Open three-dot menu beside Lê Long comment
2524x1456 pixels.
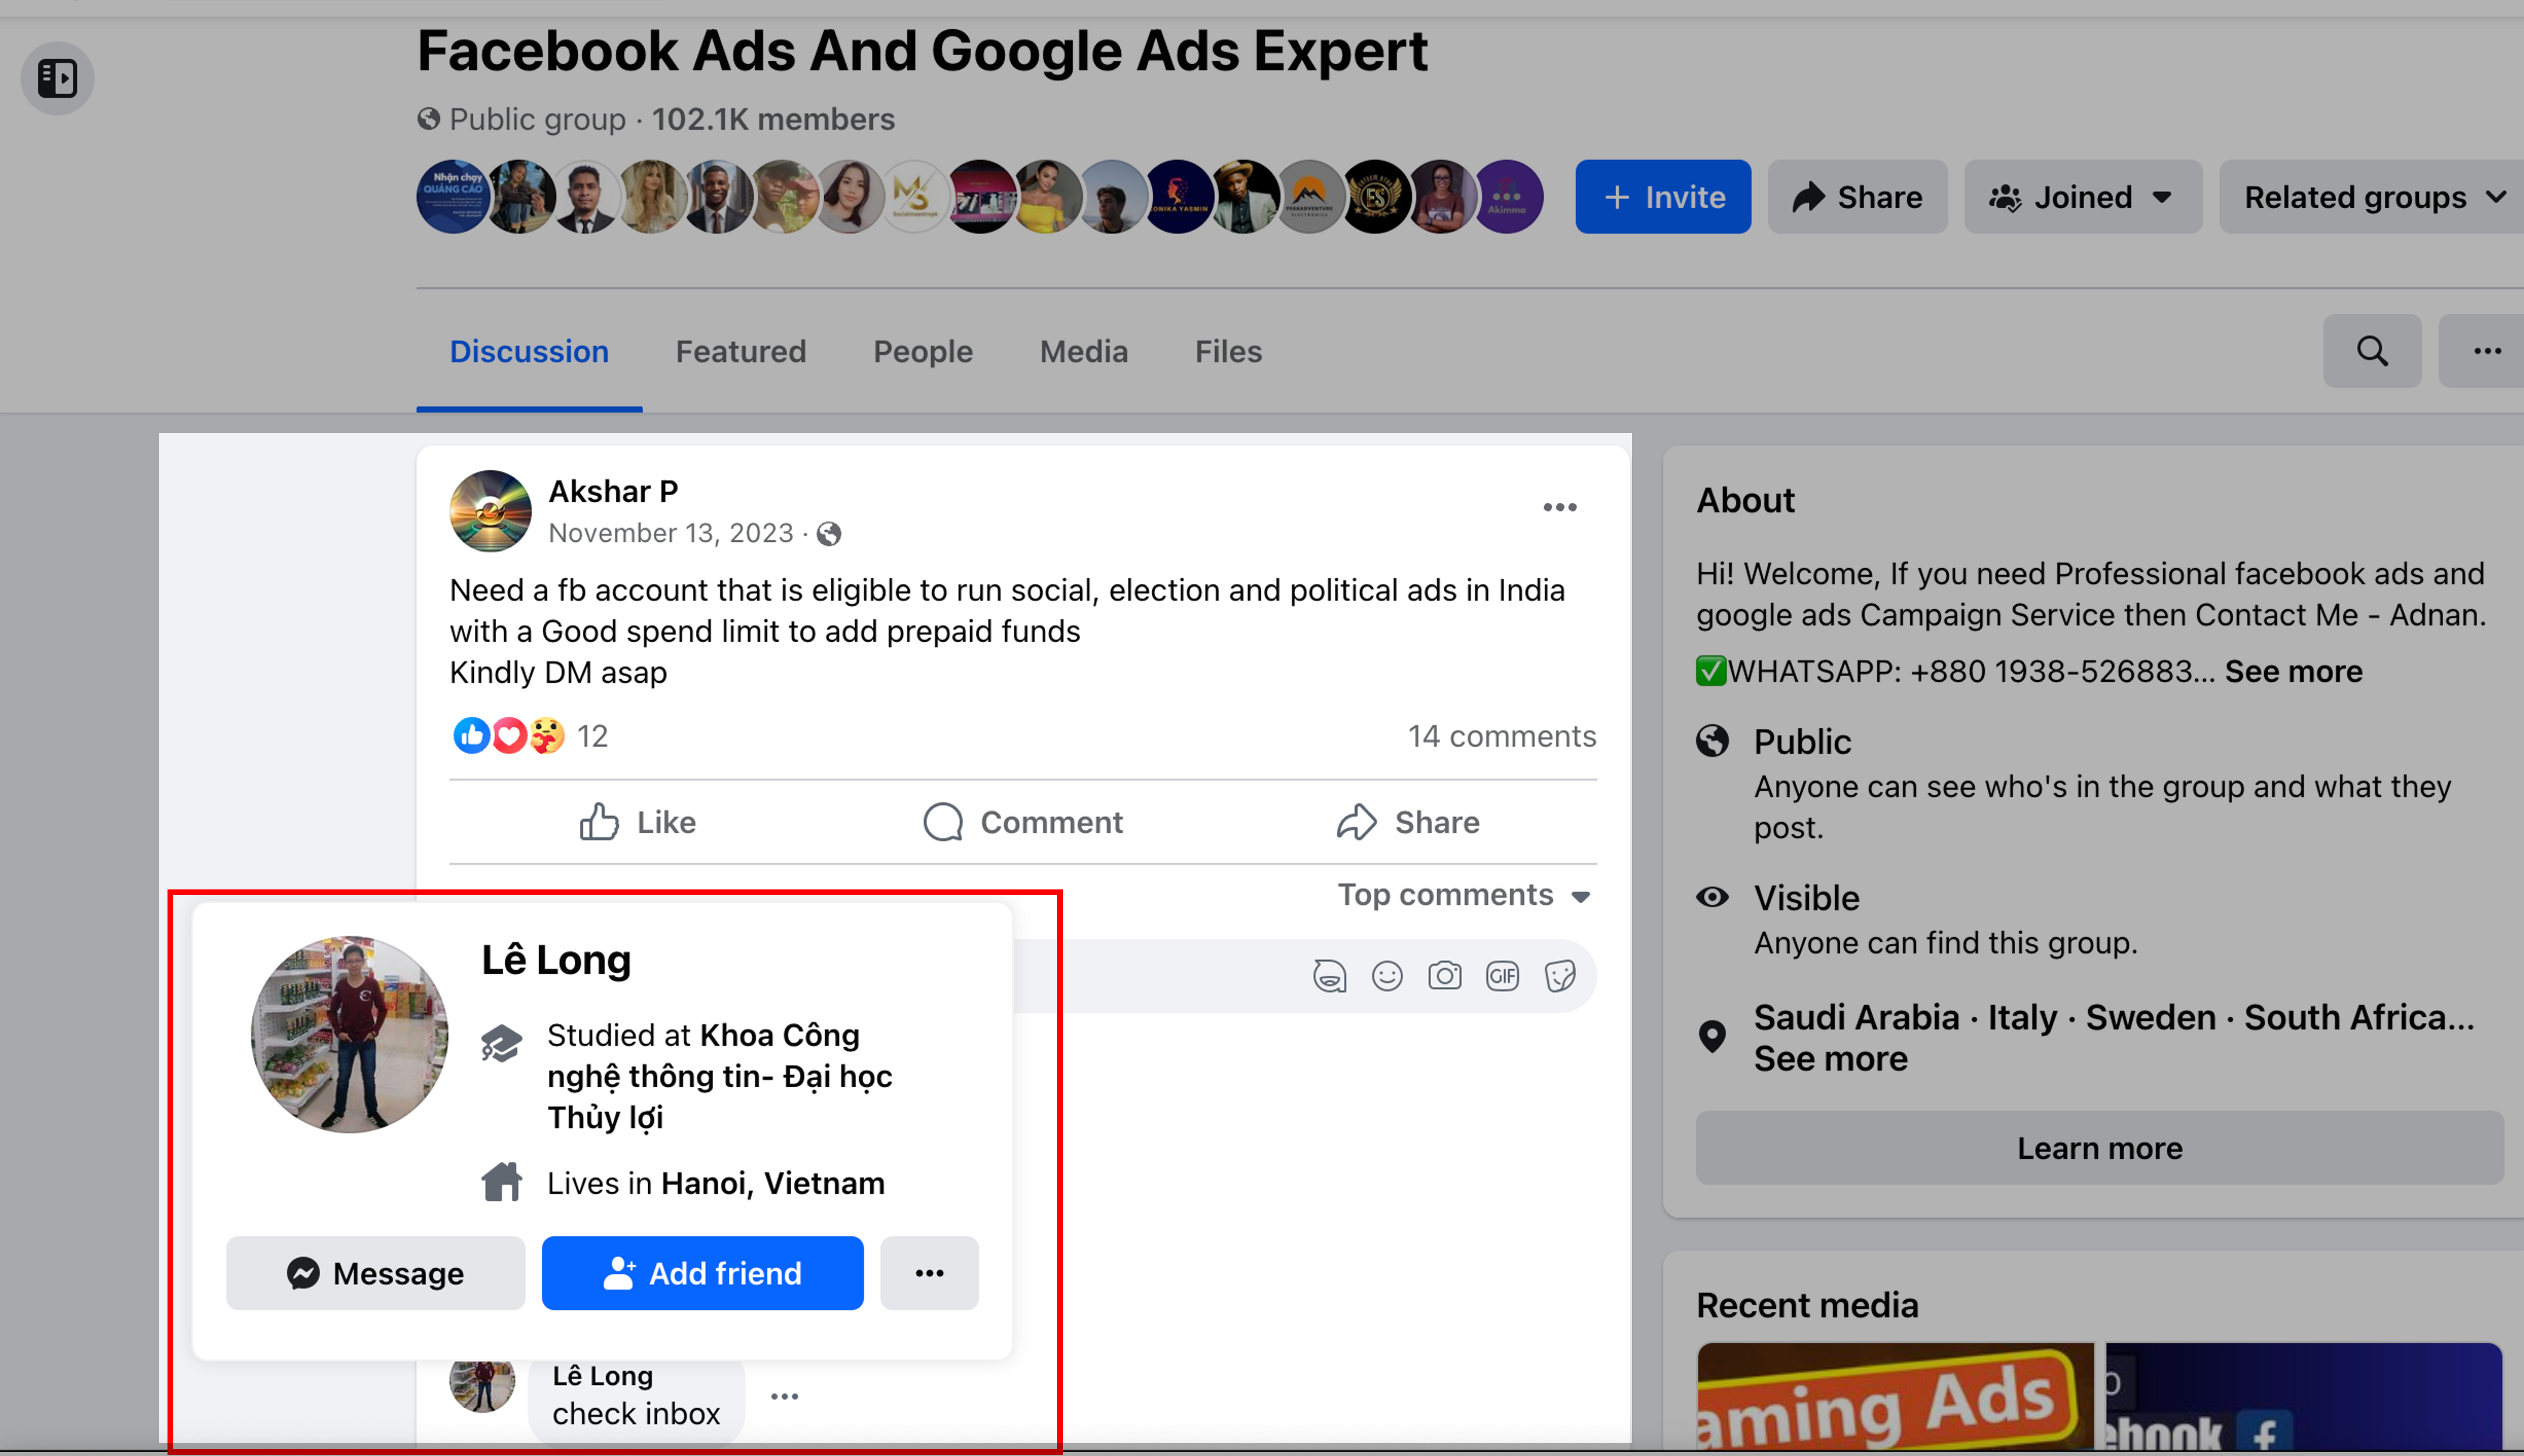[x=784, y=1396]
